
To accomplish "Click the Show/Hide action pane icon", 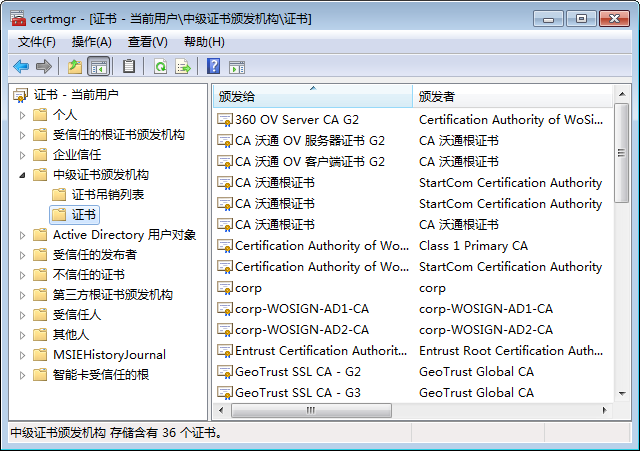I will [237, 67].
